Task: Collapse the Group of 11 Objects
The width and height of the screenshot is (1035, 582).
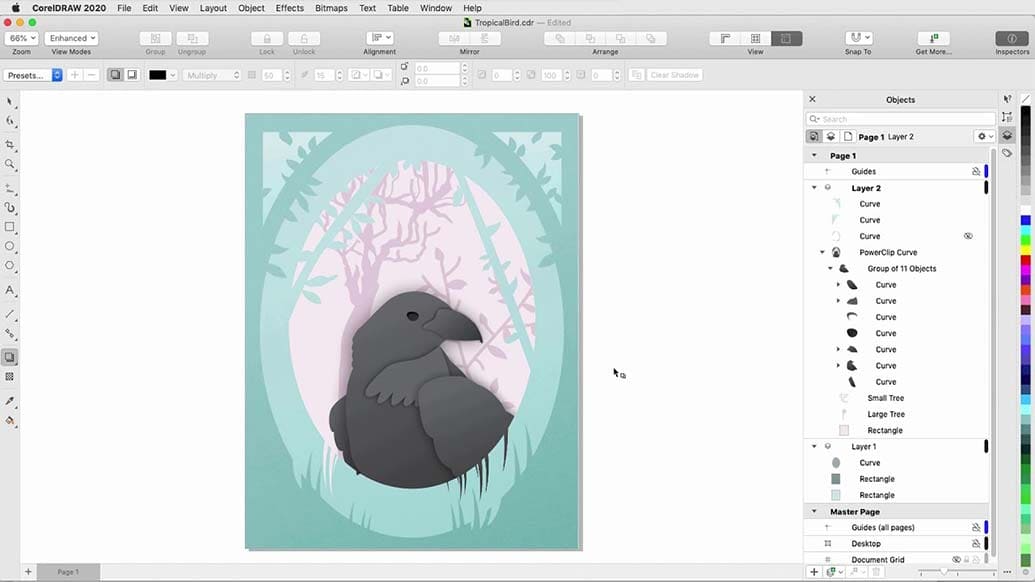Action: 830,269
